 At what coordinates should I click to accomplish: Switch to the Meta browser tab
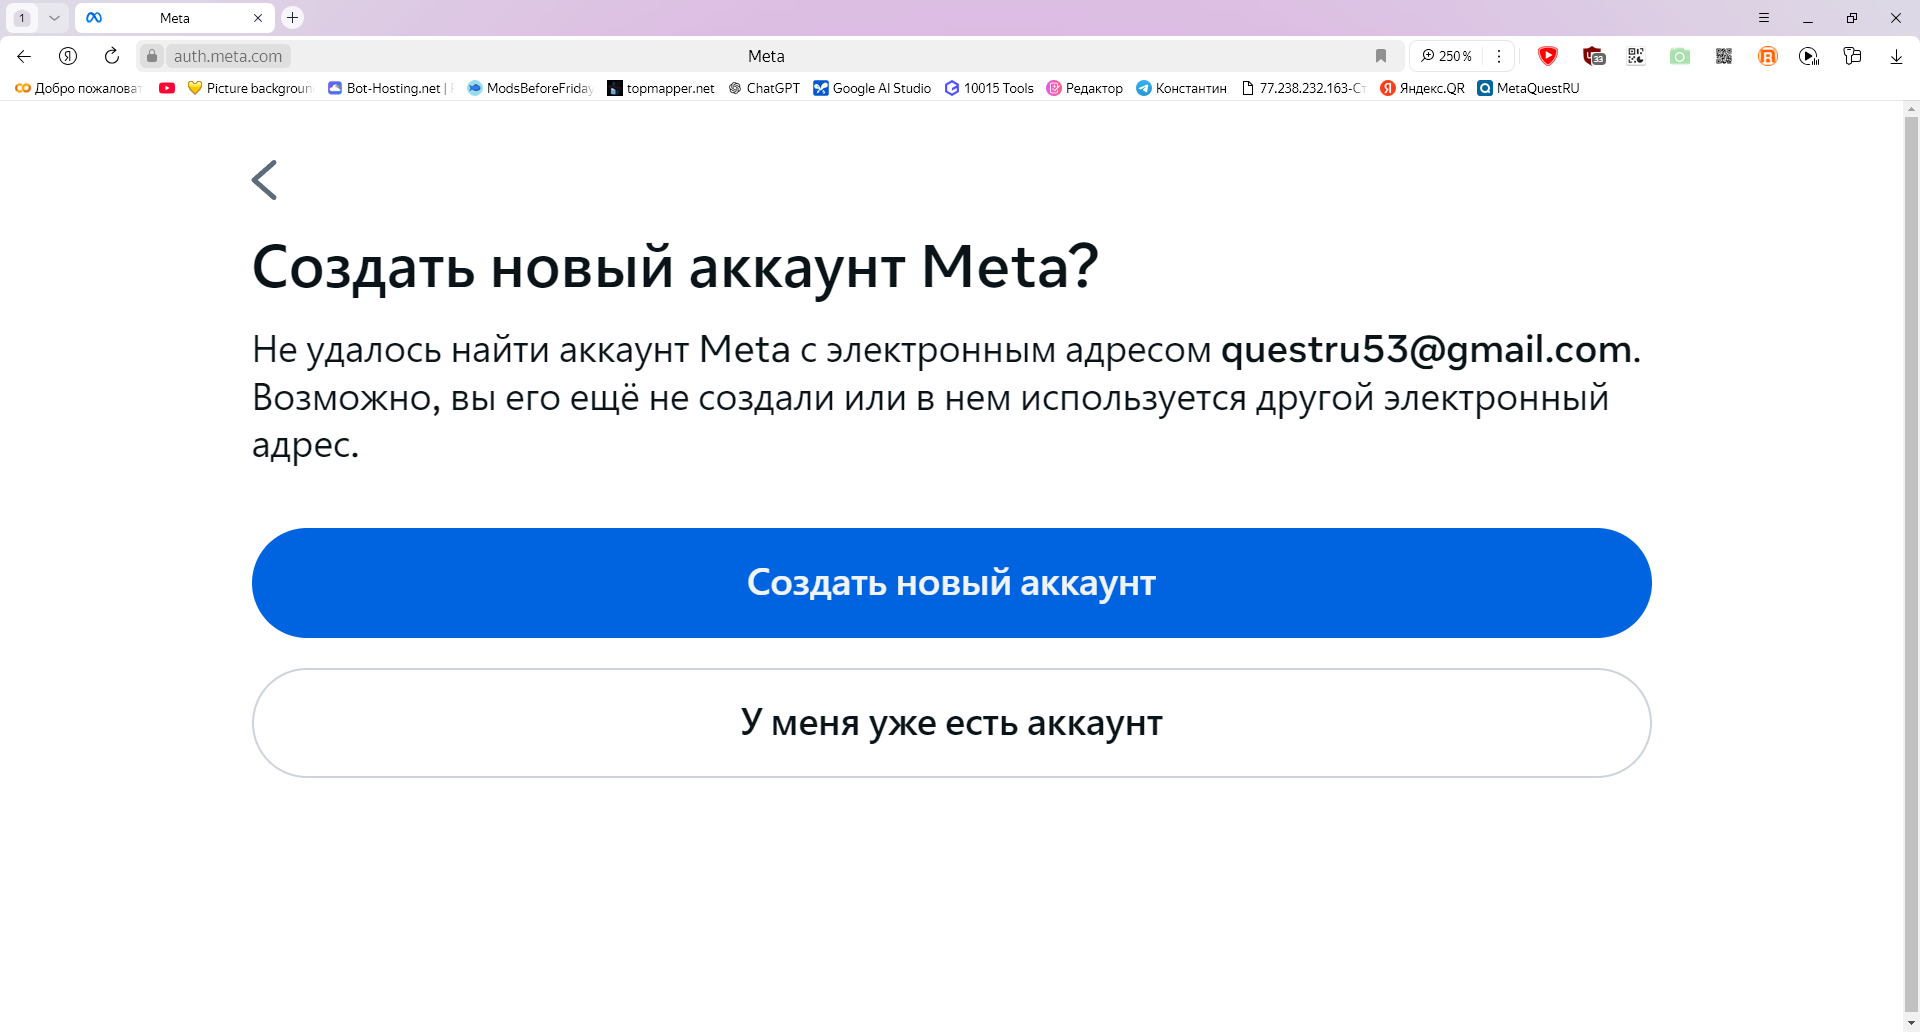pos(175,17)
